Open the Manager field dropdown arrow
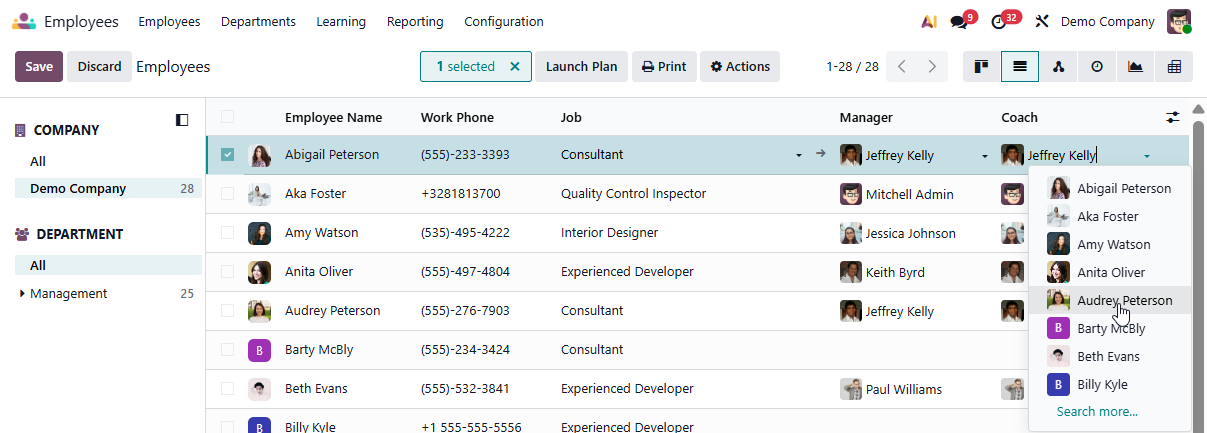 [x=984, y=156]
